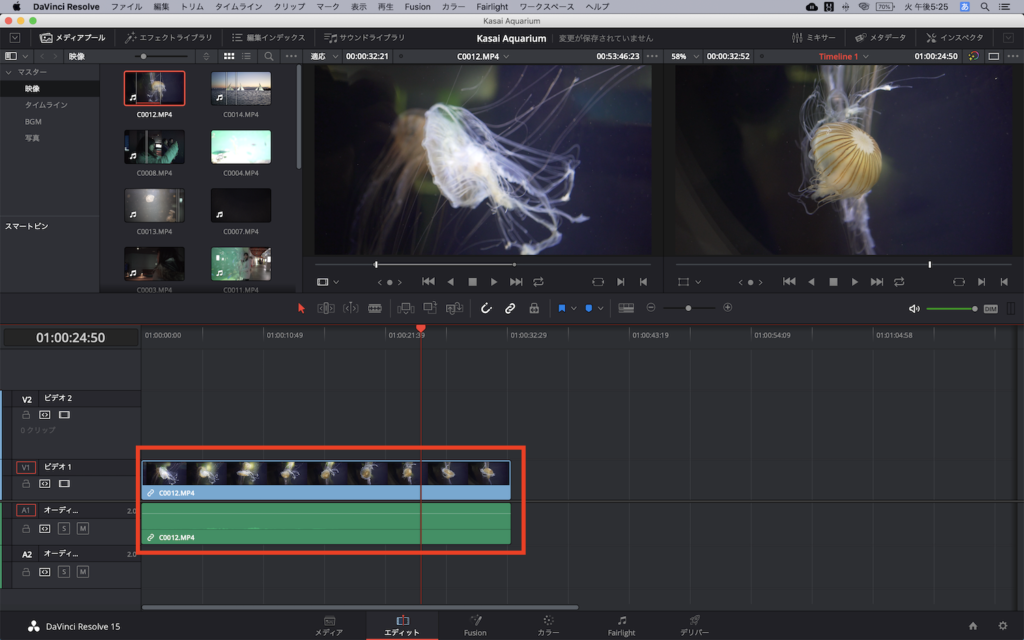Select the normal edit selection arrow

coord(300,308)
